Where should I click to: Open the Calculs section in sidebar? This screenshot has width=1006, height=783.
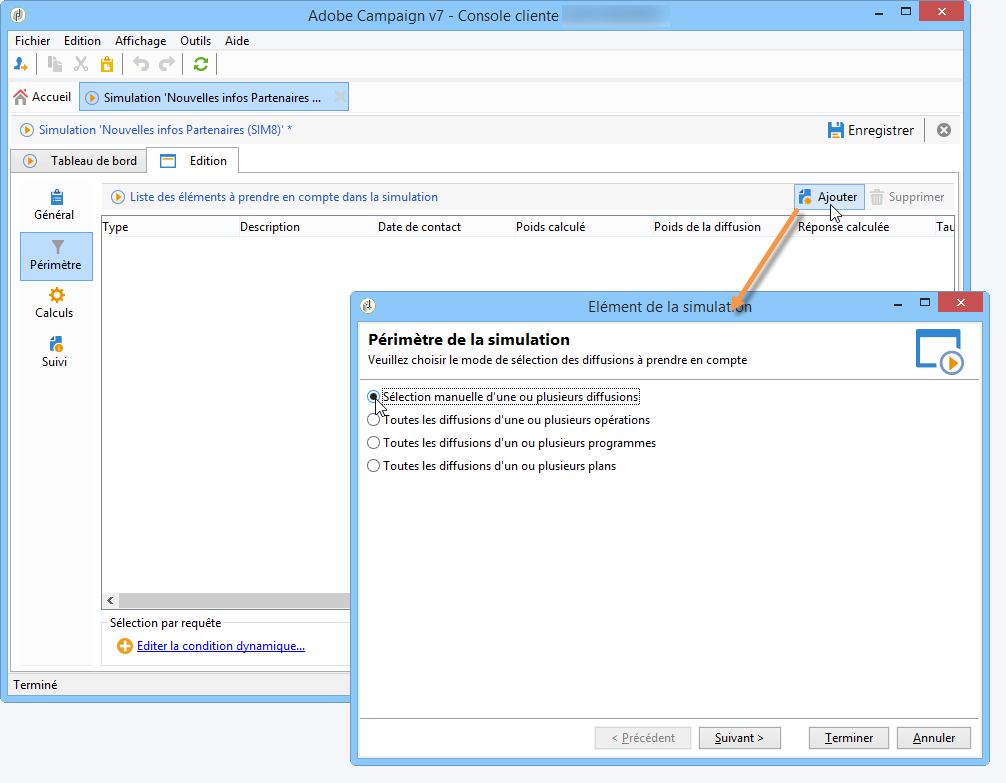click(55, 304)
